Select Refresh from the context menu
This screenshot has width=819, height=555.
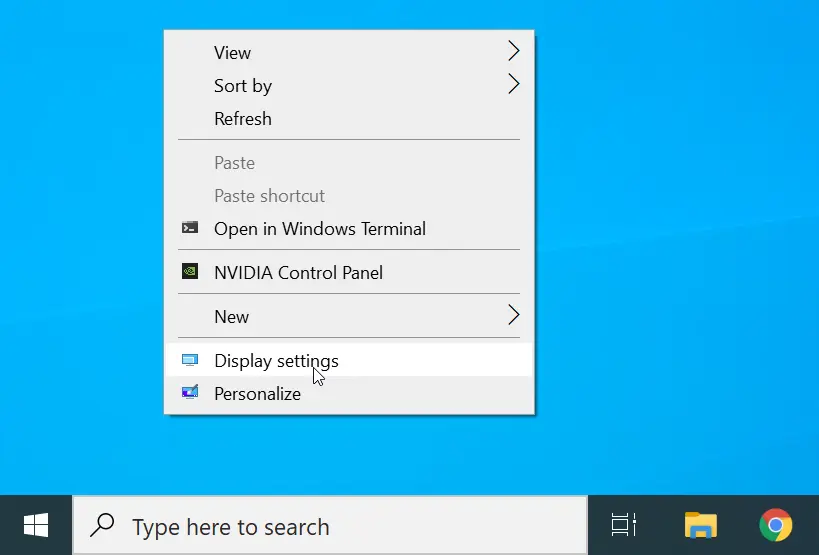[x=243, y=118]
